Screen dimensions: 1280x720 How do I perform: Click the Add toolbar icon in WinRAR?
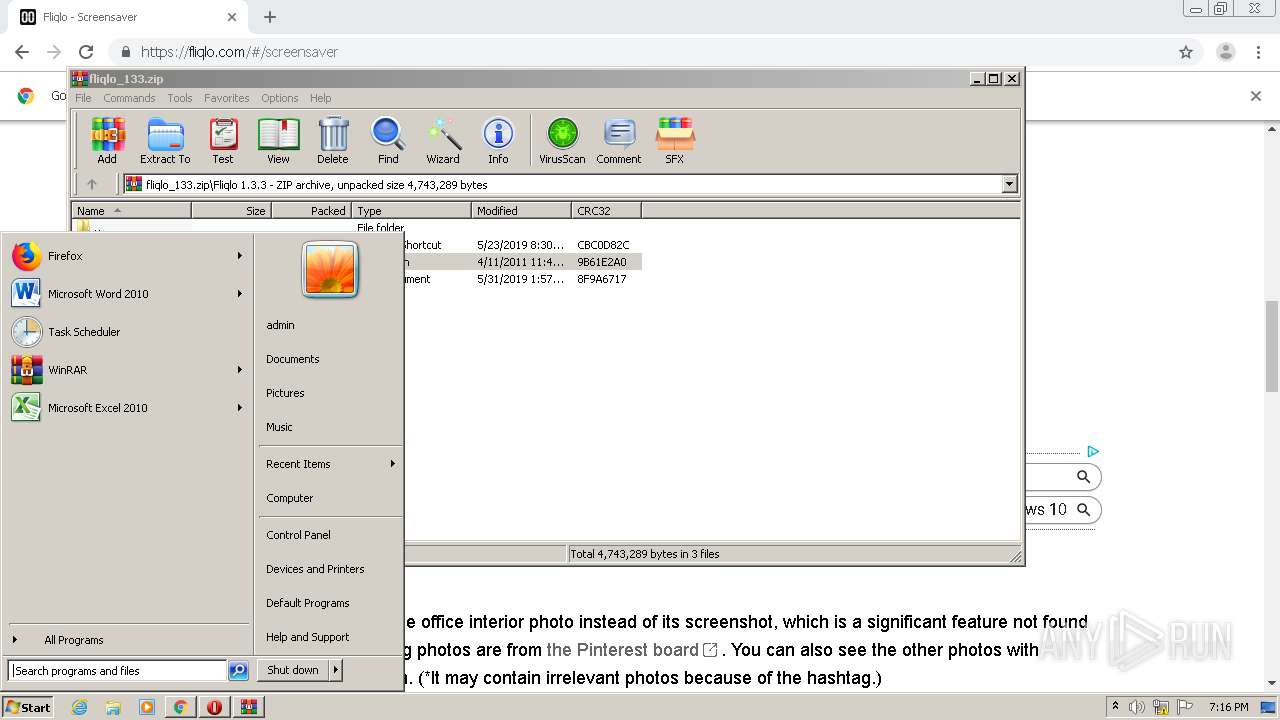[x=107, y=140]
